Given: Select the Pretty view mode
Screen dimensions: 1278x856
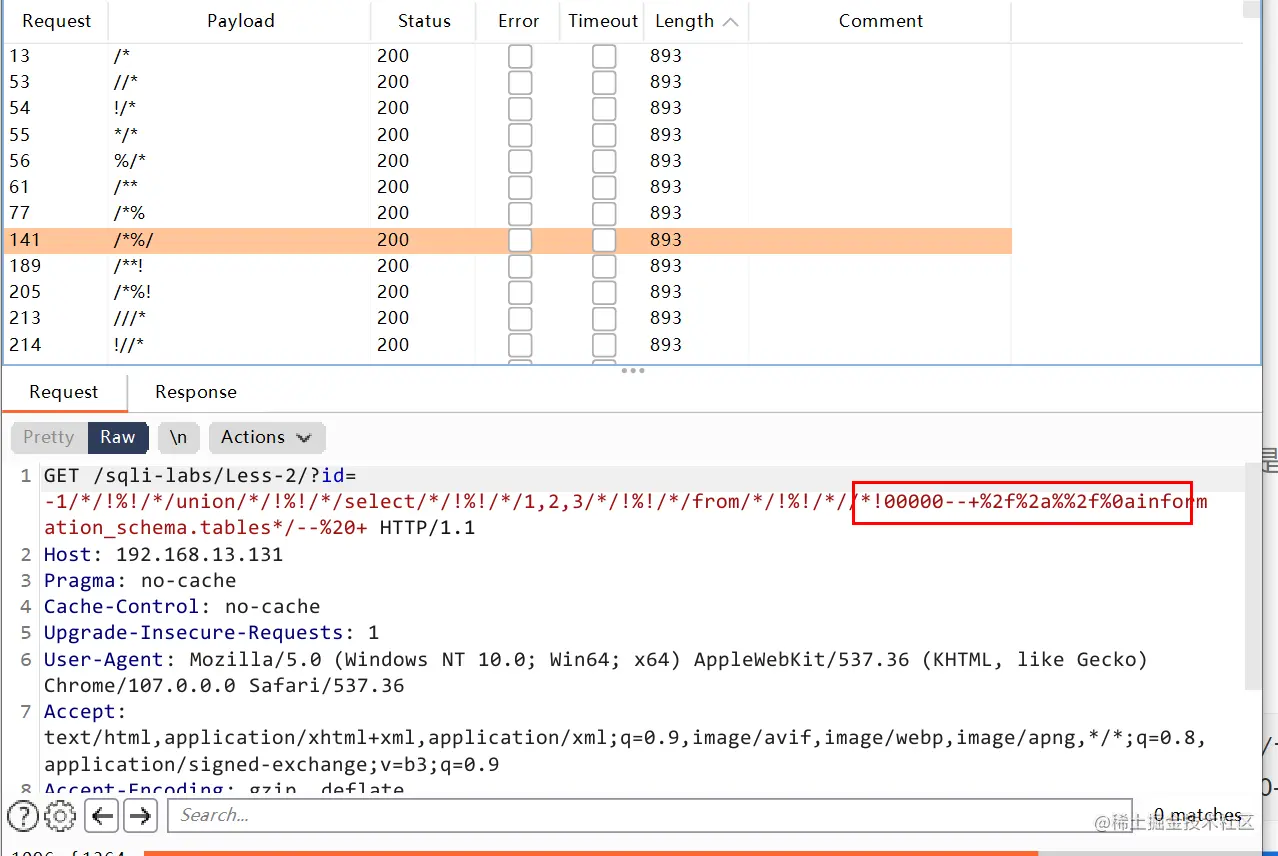Looking at the screenshot, I should 49,437.
